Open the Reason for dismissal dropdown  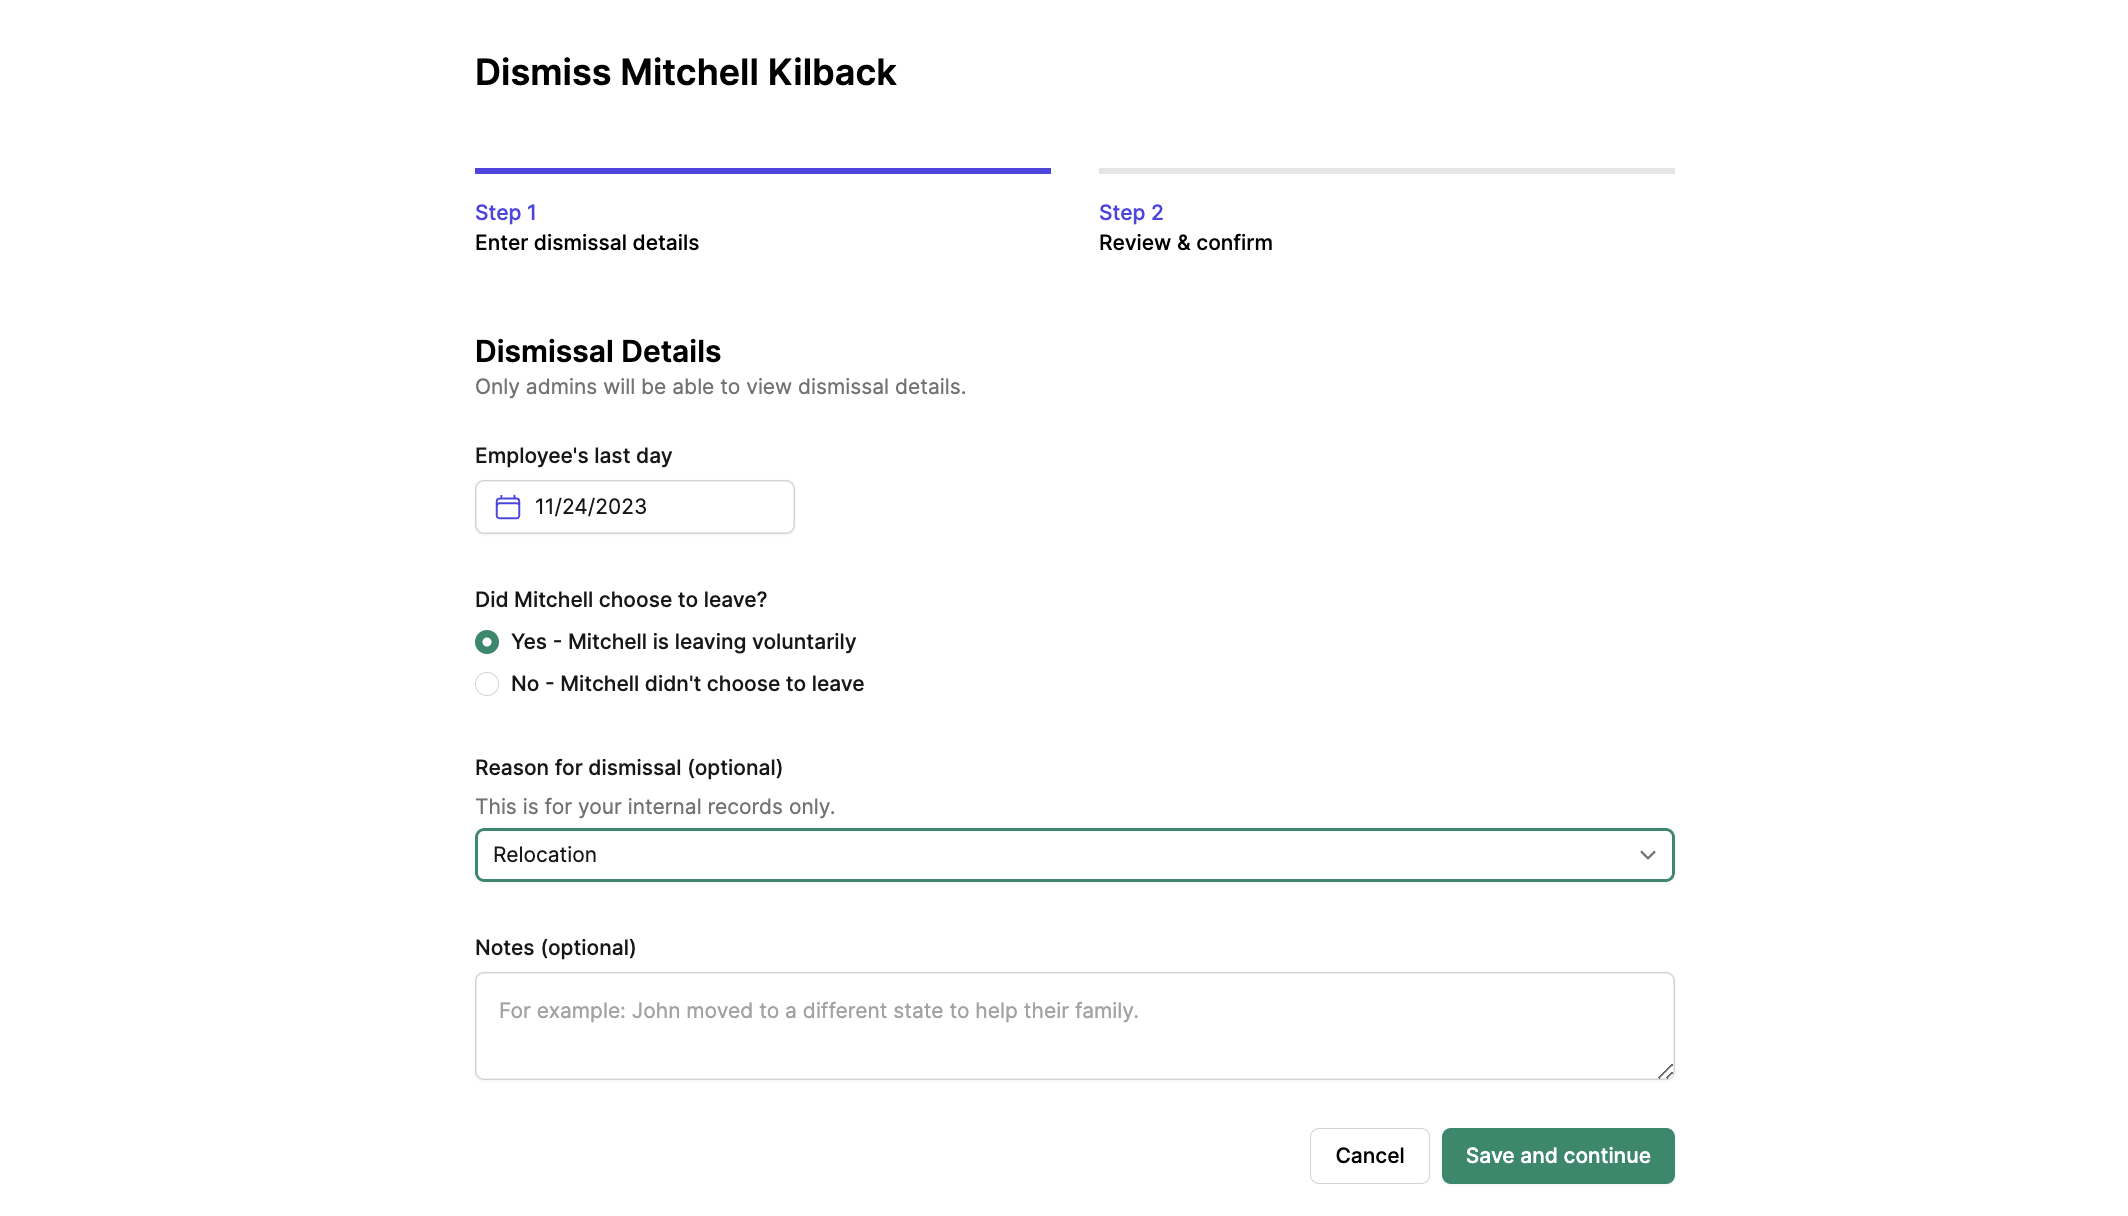pyautogui.click(x=1075, y=855)
